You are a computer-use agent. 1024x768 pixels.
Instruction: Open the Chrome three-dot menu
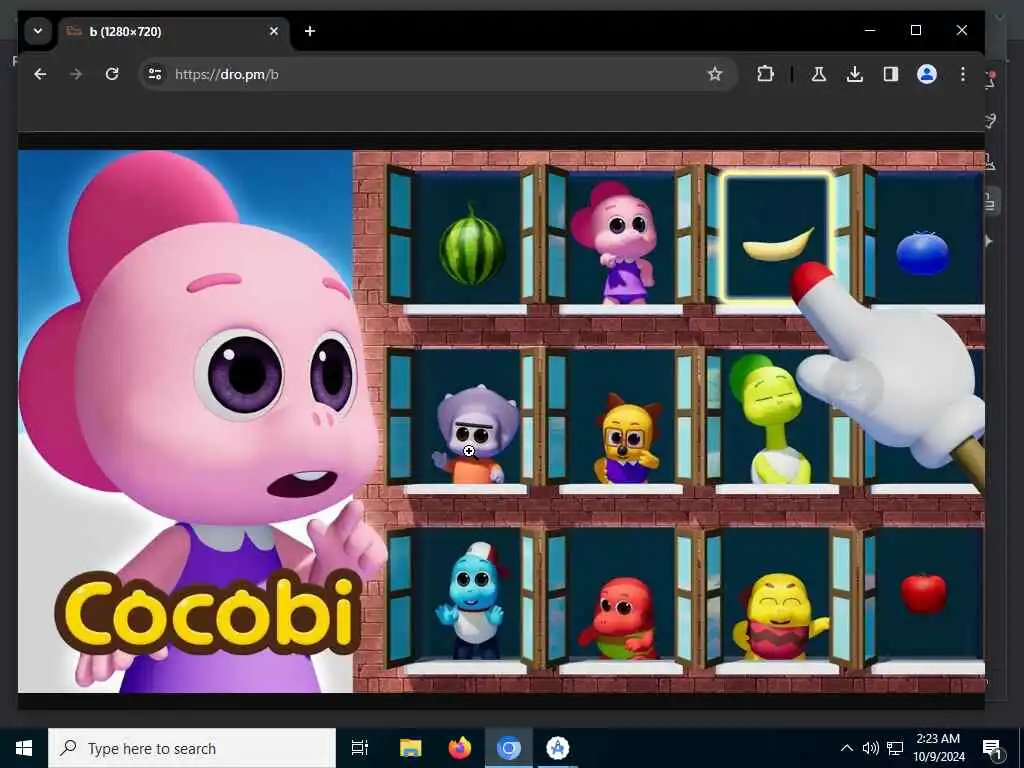(x=963, y=74)
